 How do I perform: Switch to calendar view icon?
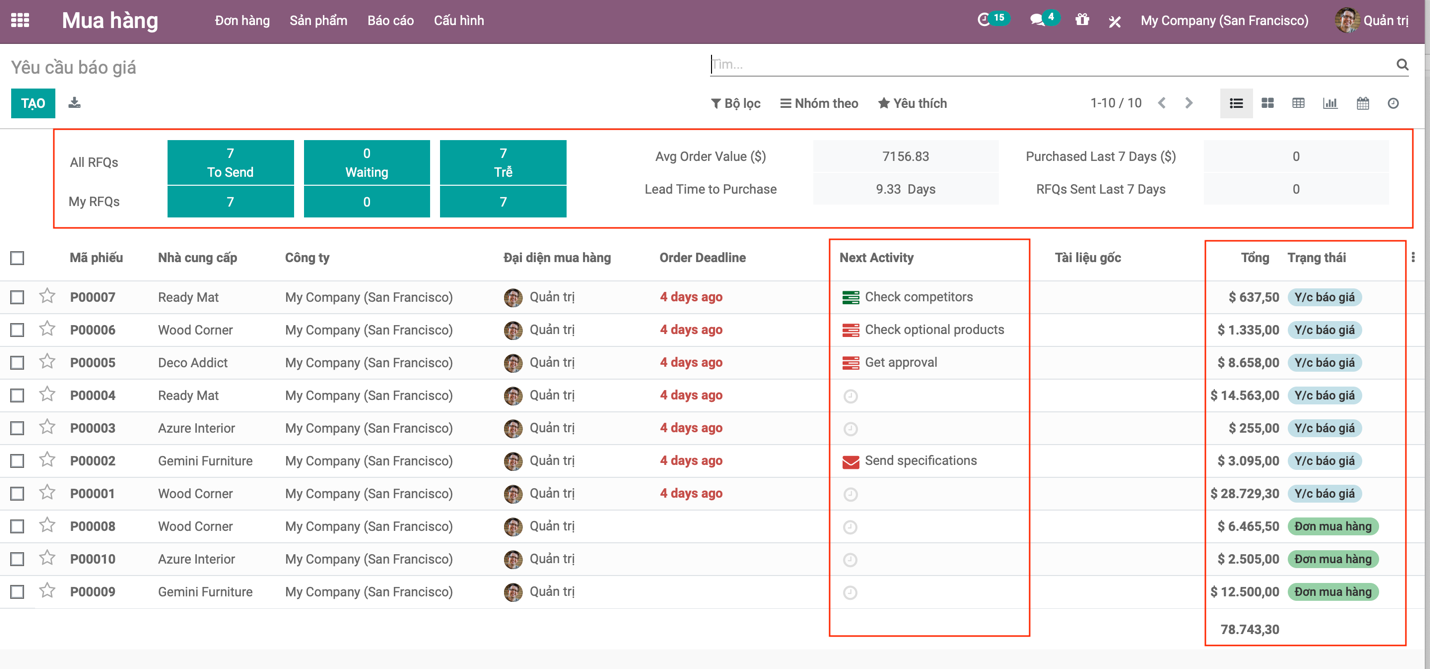pyautogui.click(x=1362, y=103)
